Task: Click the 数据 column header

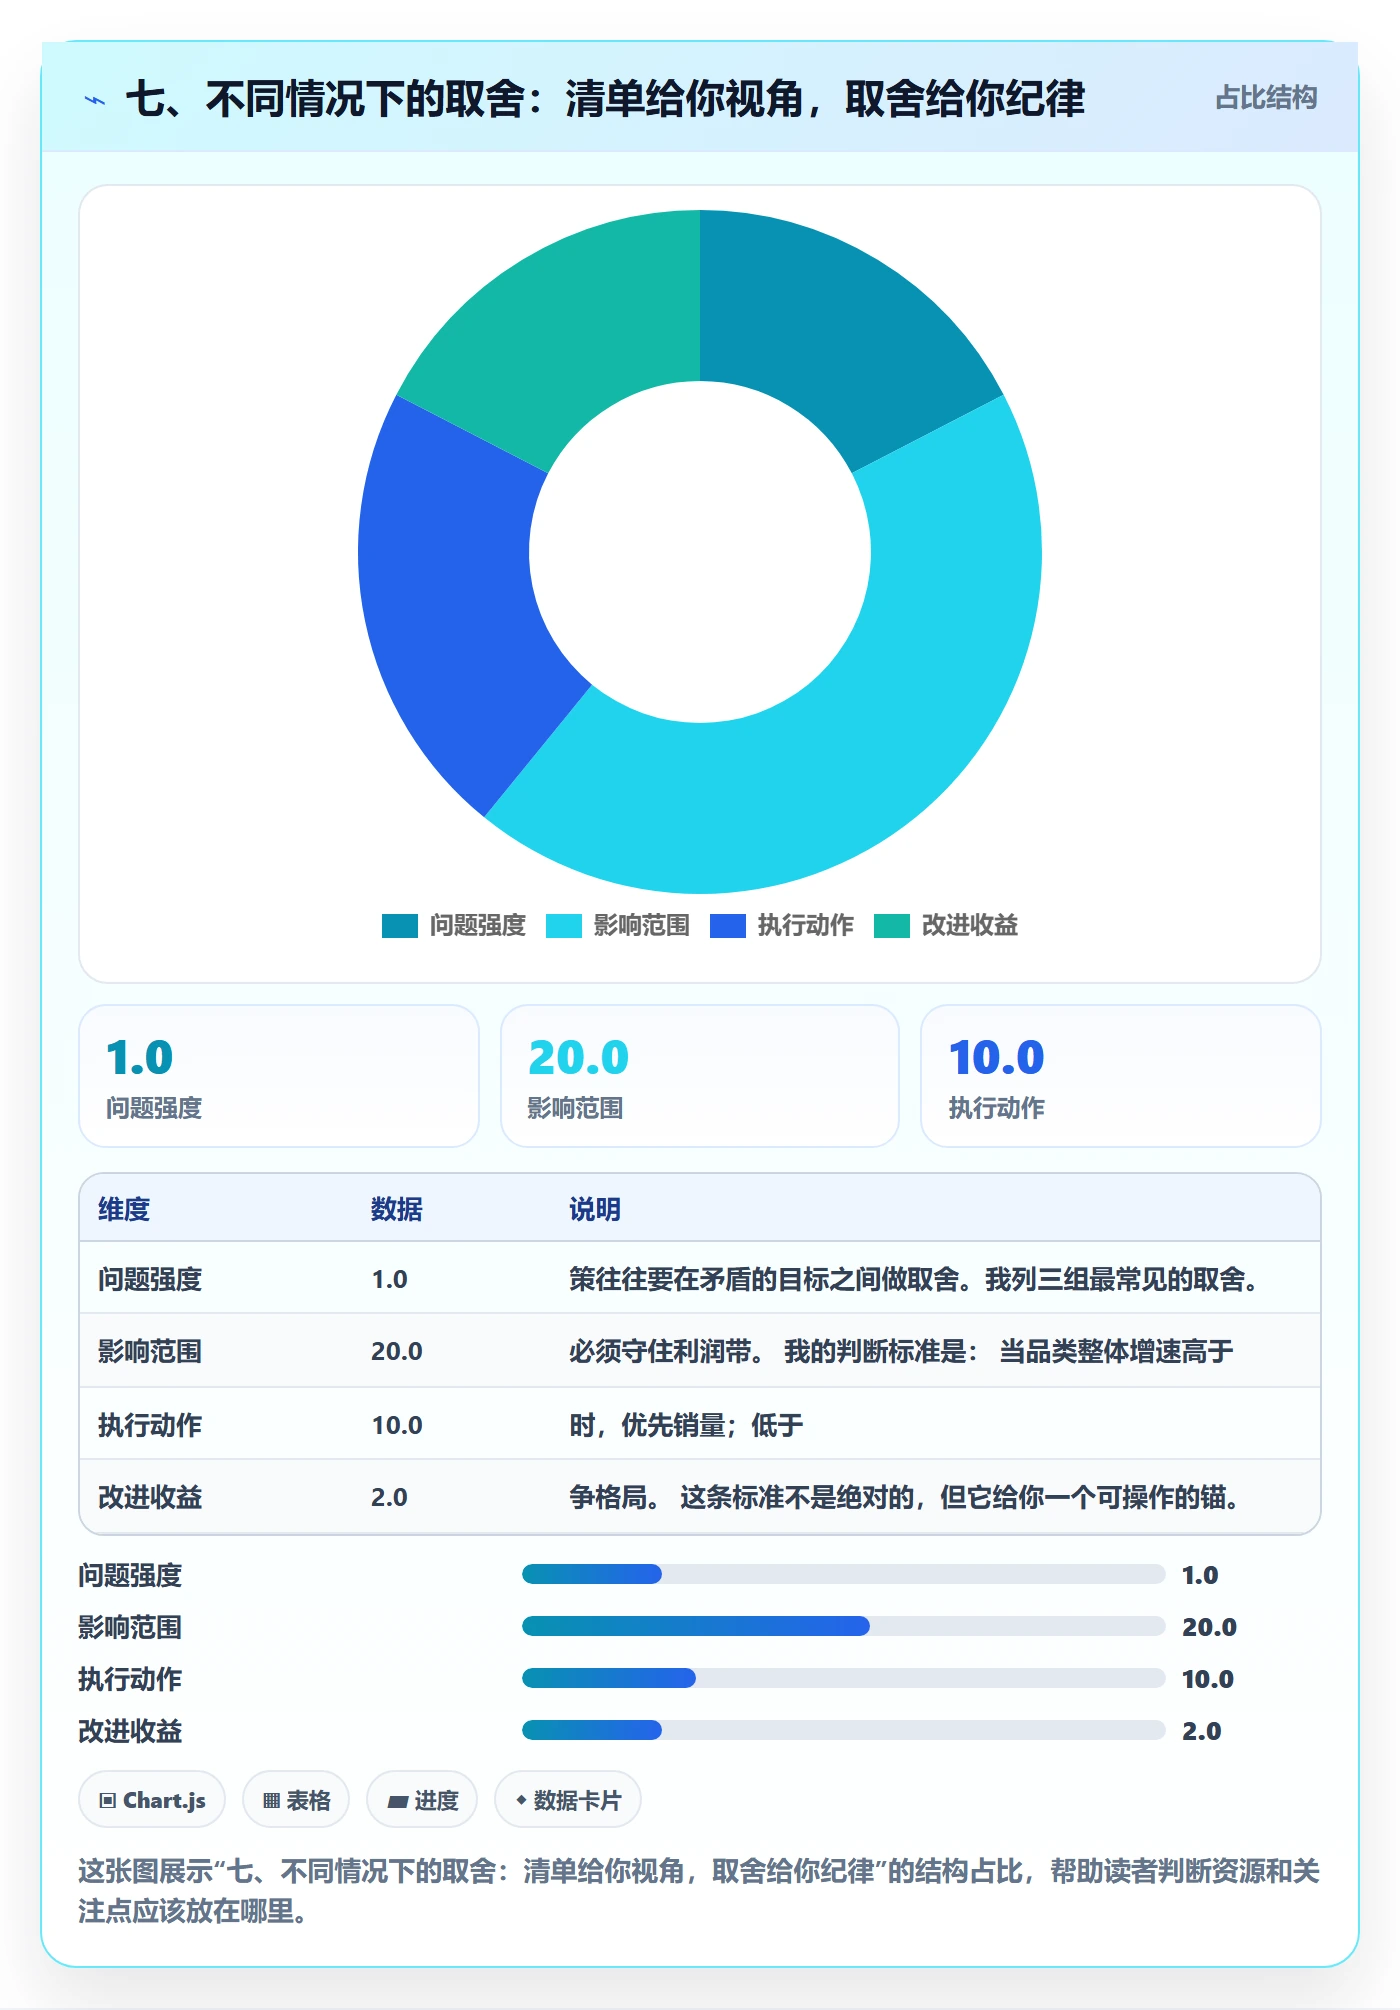Action: click(397, 1209)
